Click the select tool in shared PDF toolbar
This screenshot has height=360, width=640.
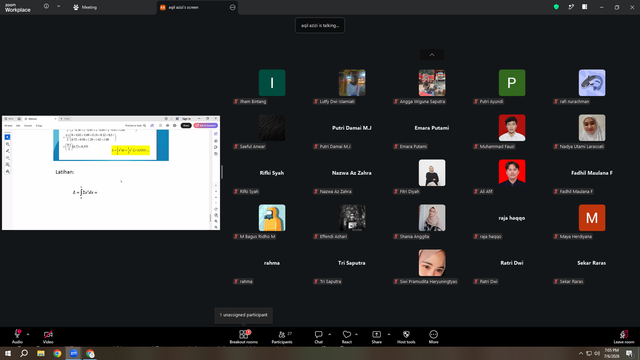click(x=7, y=137)
